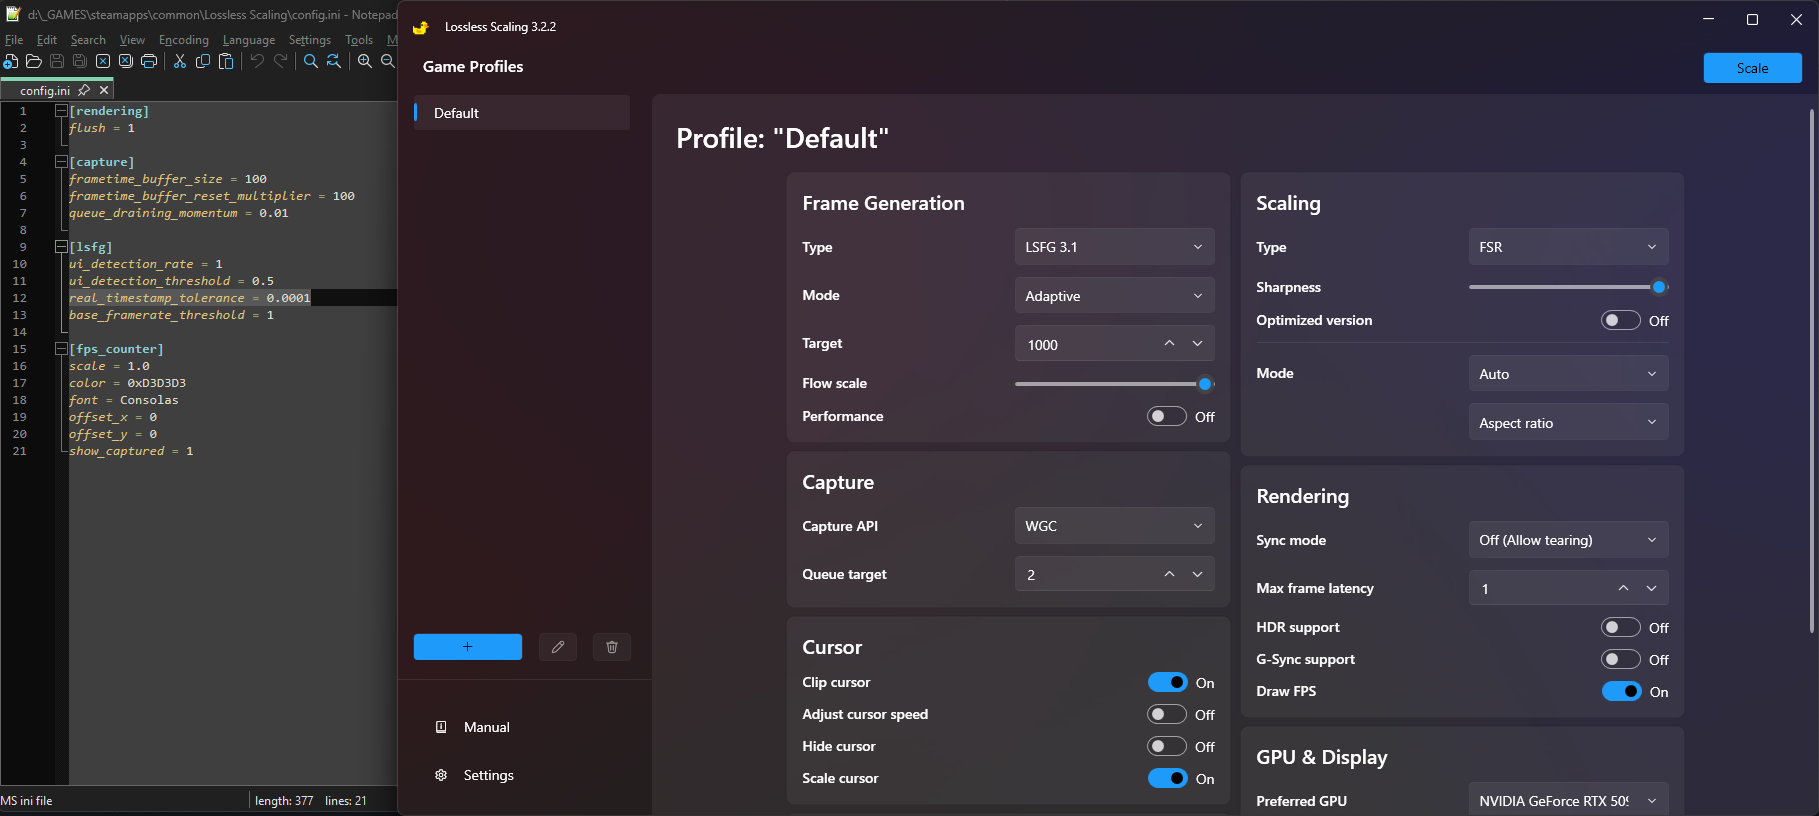Open the Scaling Mode dropdown Auto
This screenshot has width=1819, height=816.
(x=1568, y=374)
